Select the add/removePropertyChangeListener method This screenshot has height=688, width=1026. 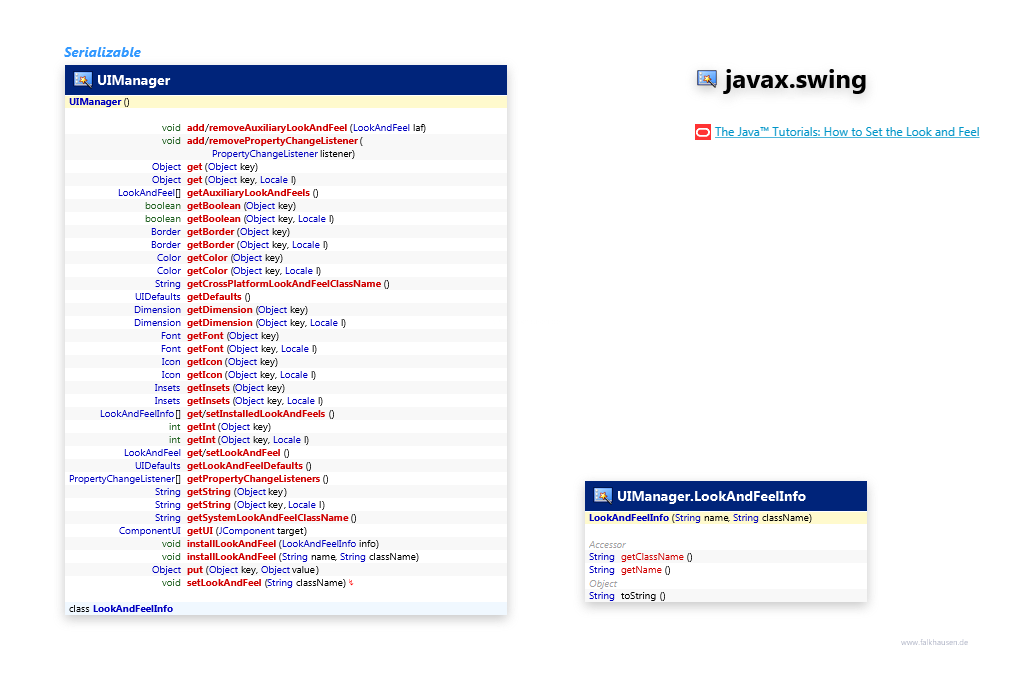272,141
